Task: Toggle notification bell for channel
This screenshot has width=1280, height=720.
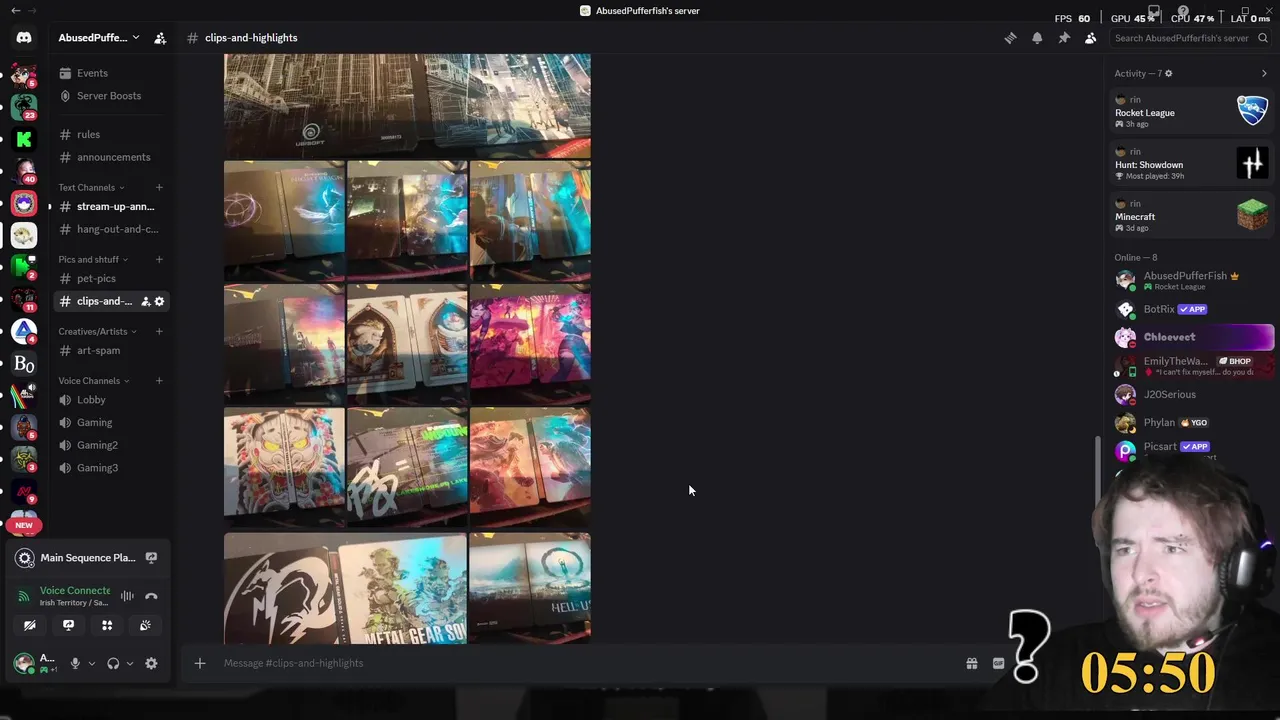Action: (1037, 38)
